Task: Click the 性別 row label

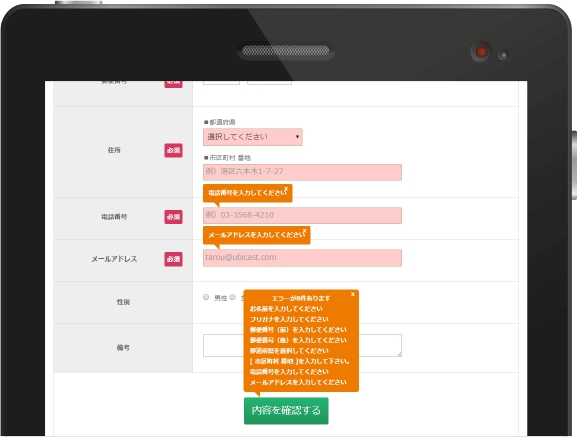Action: tap(123, 302)
